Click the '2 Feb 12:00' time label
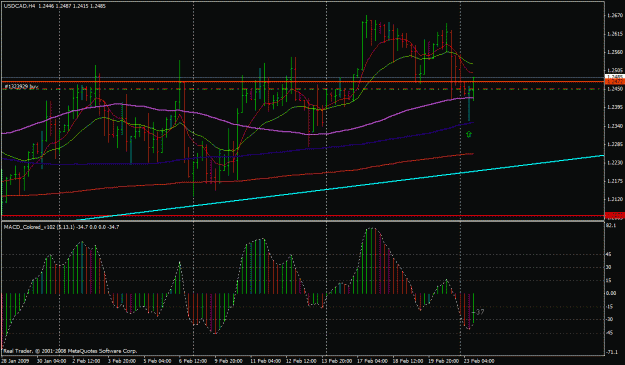 coord(87,361)
